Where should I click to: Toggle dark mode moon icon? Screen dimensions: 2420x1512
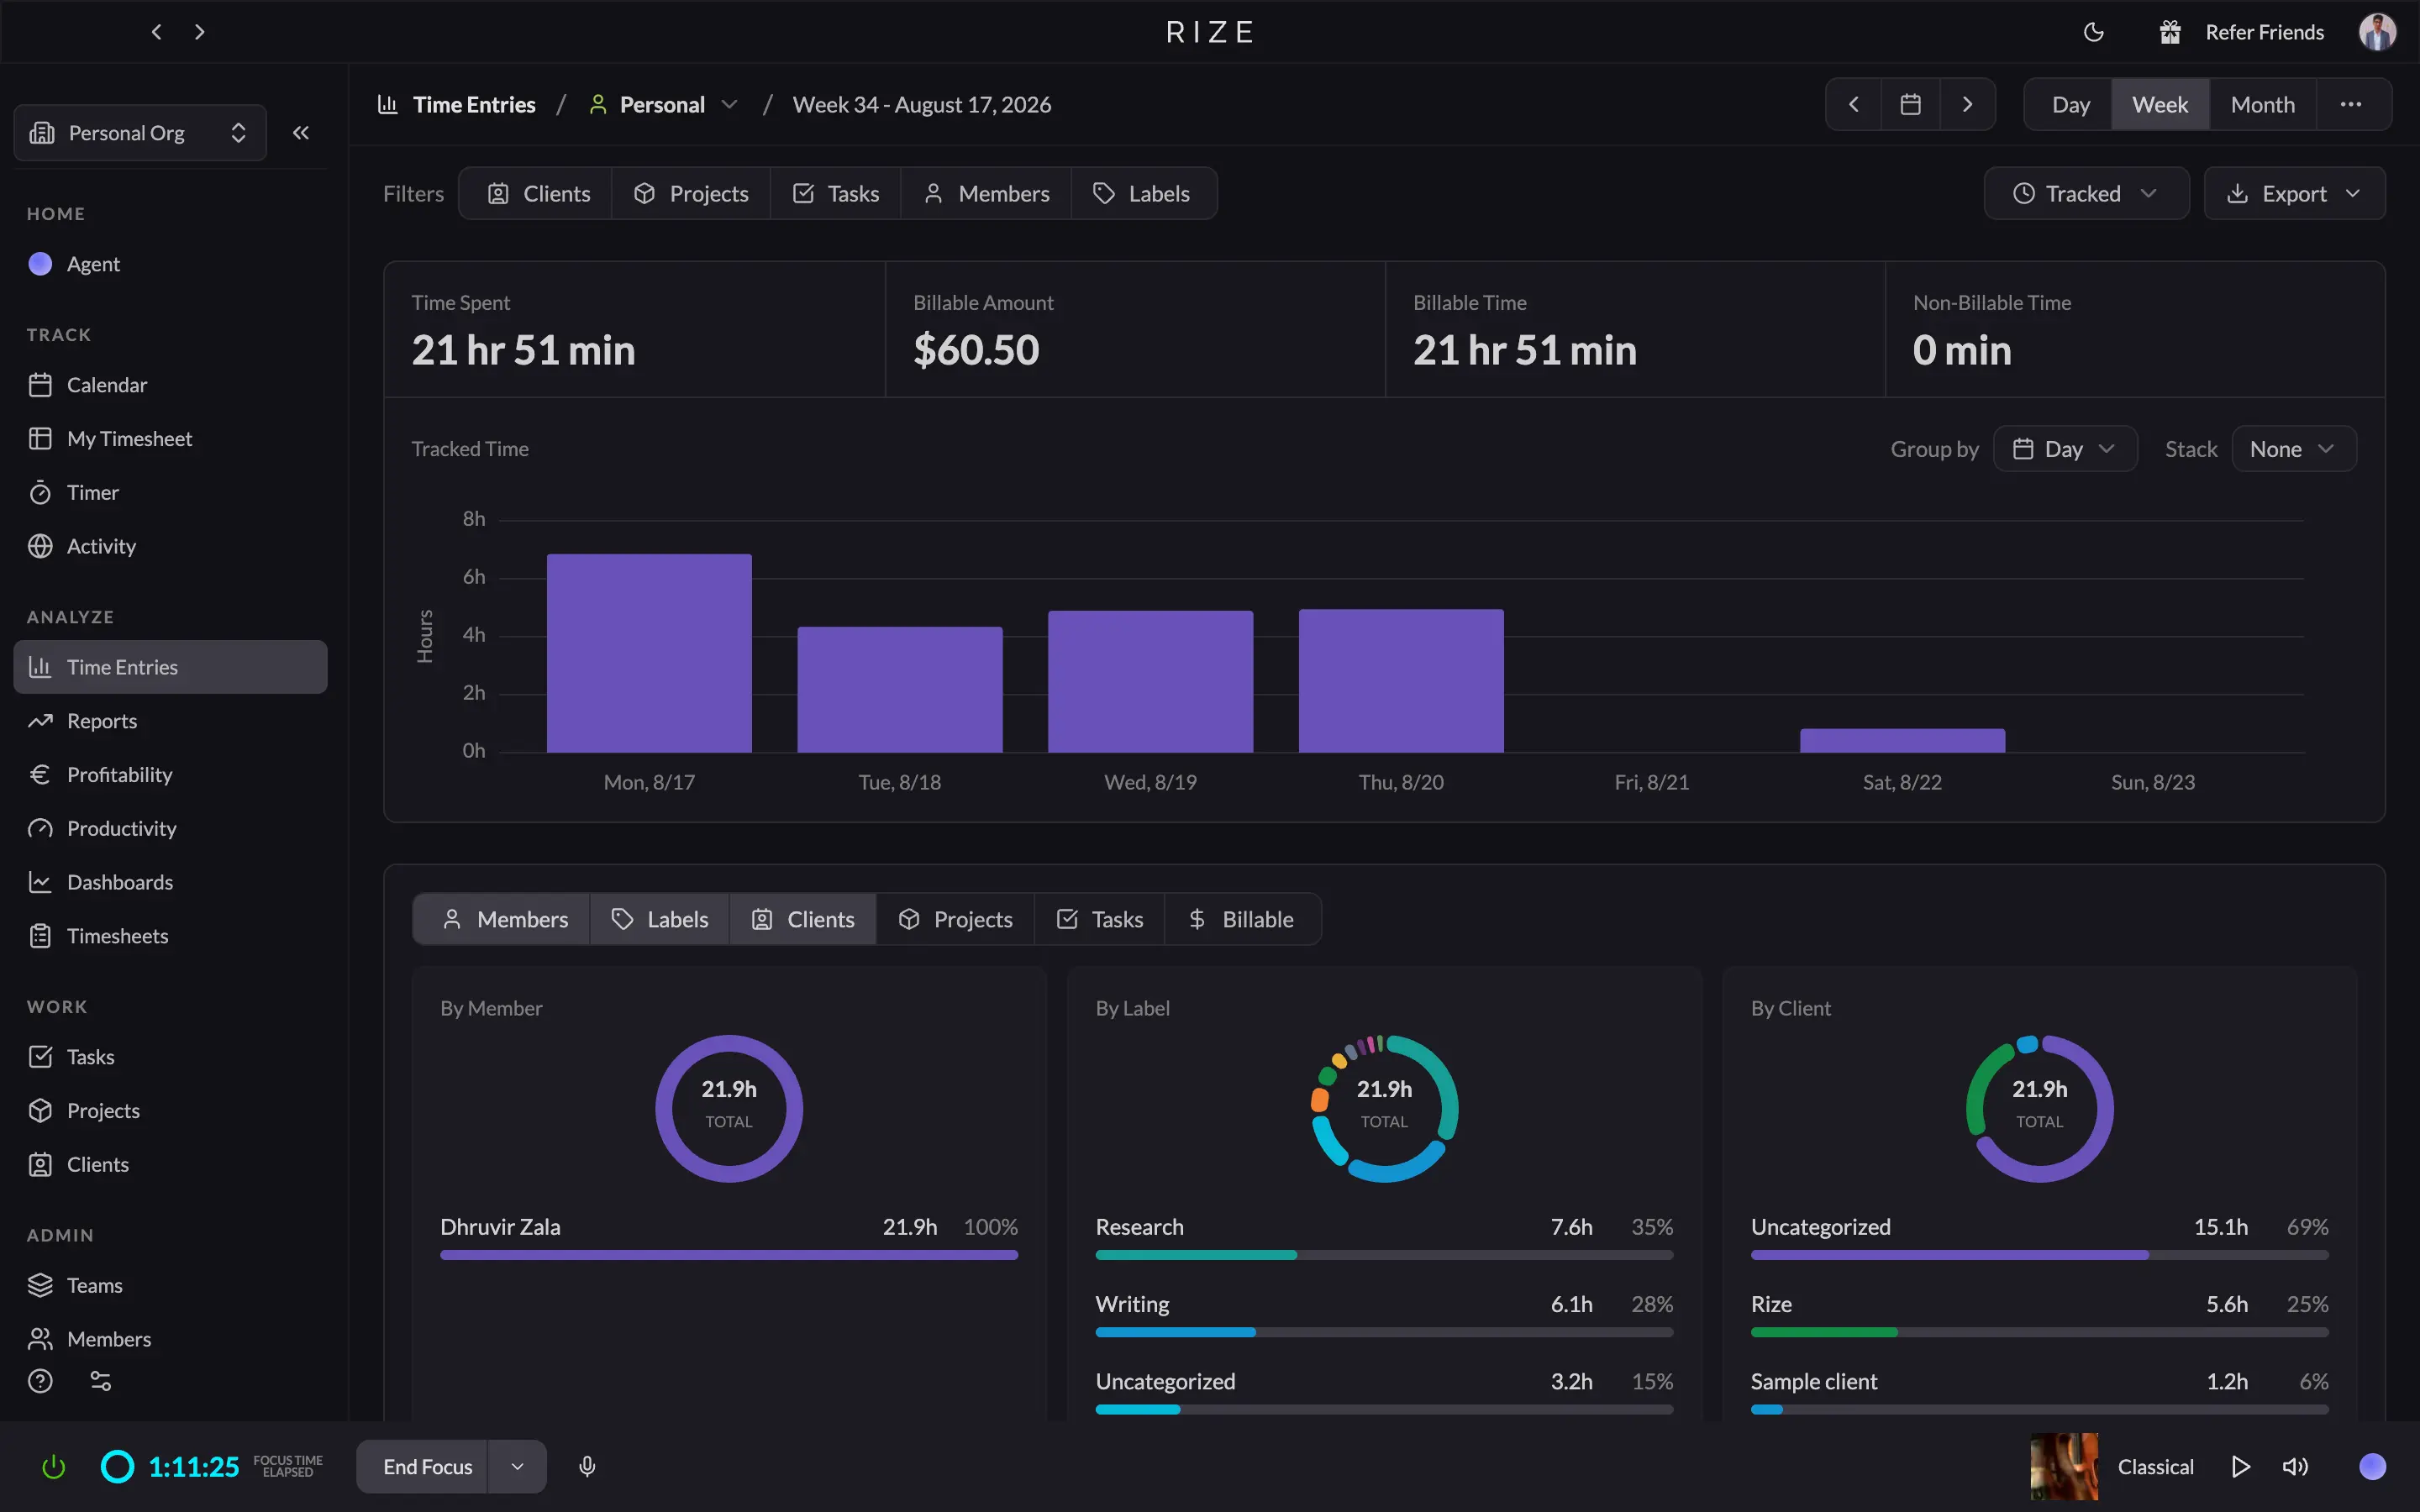click(2093, 32)
